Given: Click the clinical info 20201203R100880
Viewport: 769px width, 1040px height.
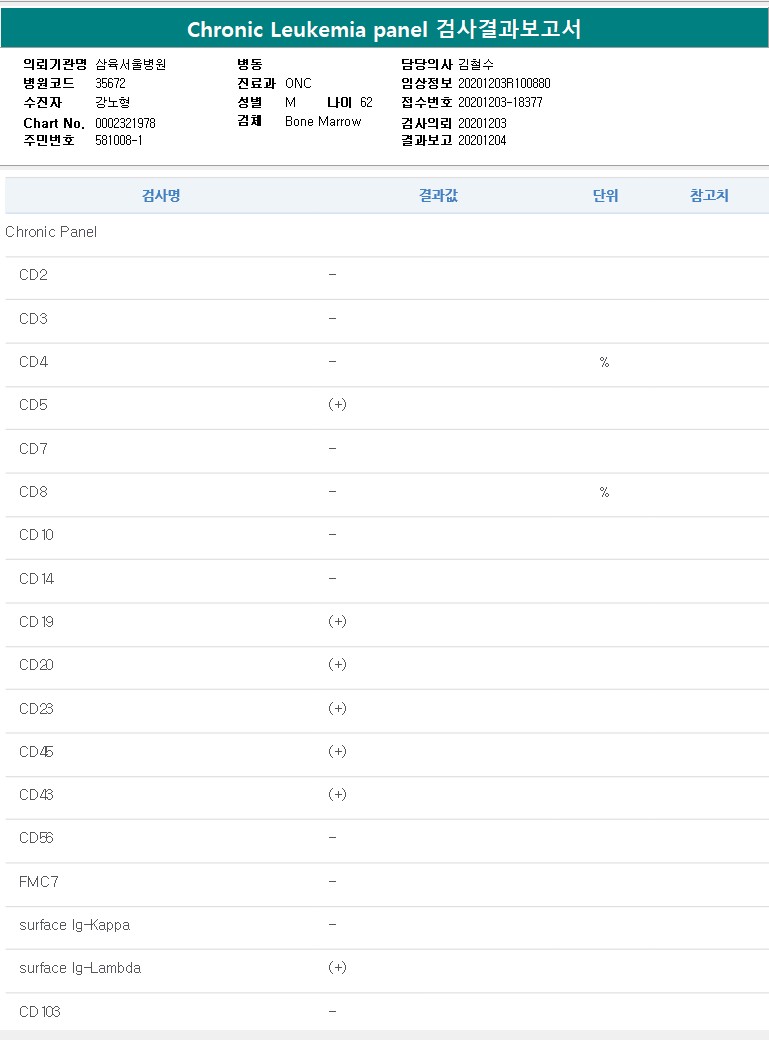Looking at the screenshot, I should click(504, 84).
